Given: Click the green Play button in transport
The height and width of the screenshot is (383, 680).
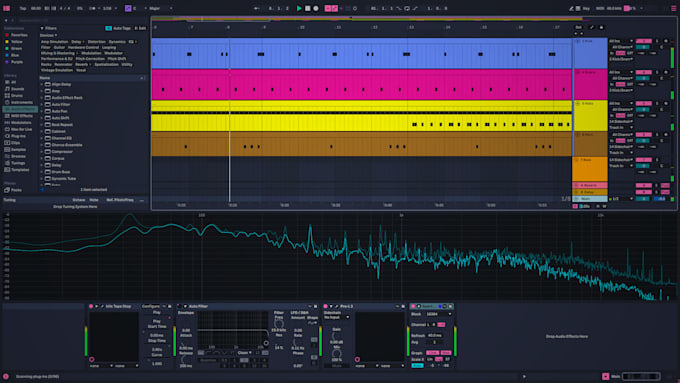Looking at the screenshot, I should 299,8.
